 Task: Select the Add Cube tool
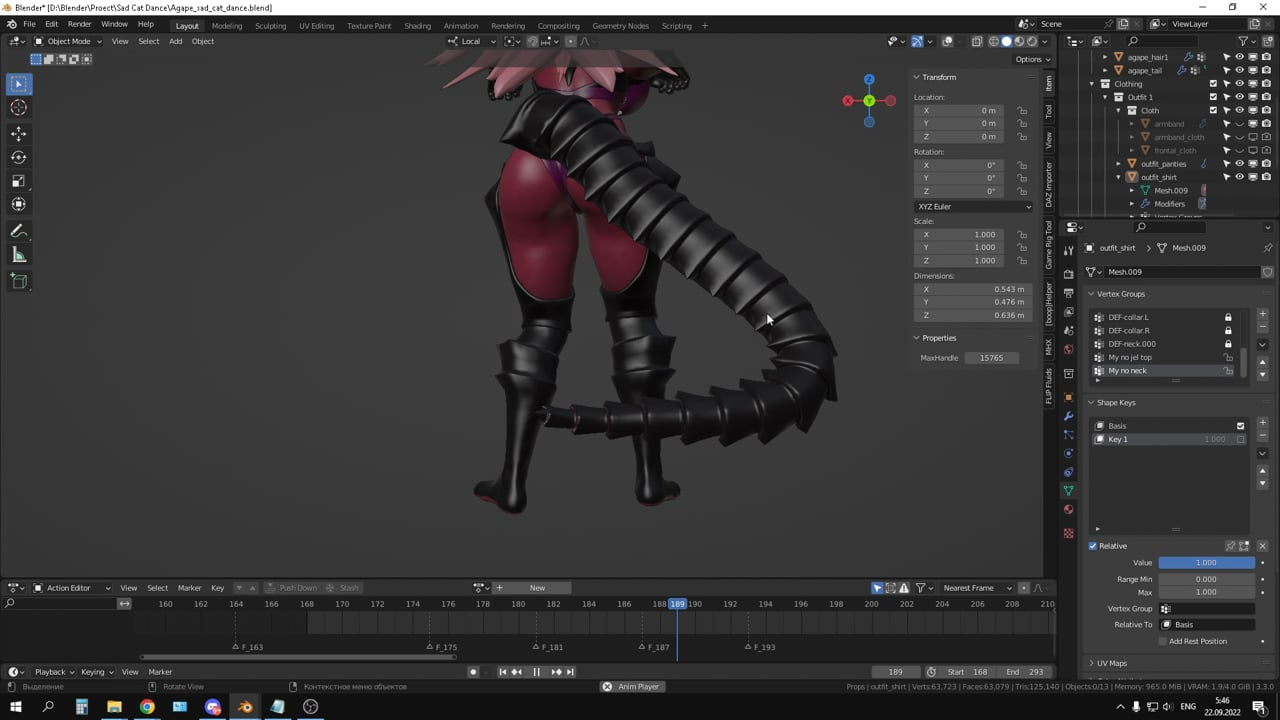19,281
